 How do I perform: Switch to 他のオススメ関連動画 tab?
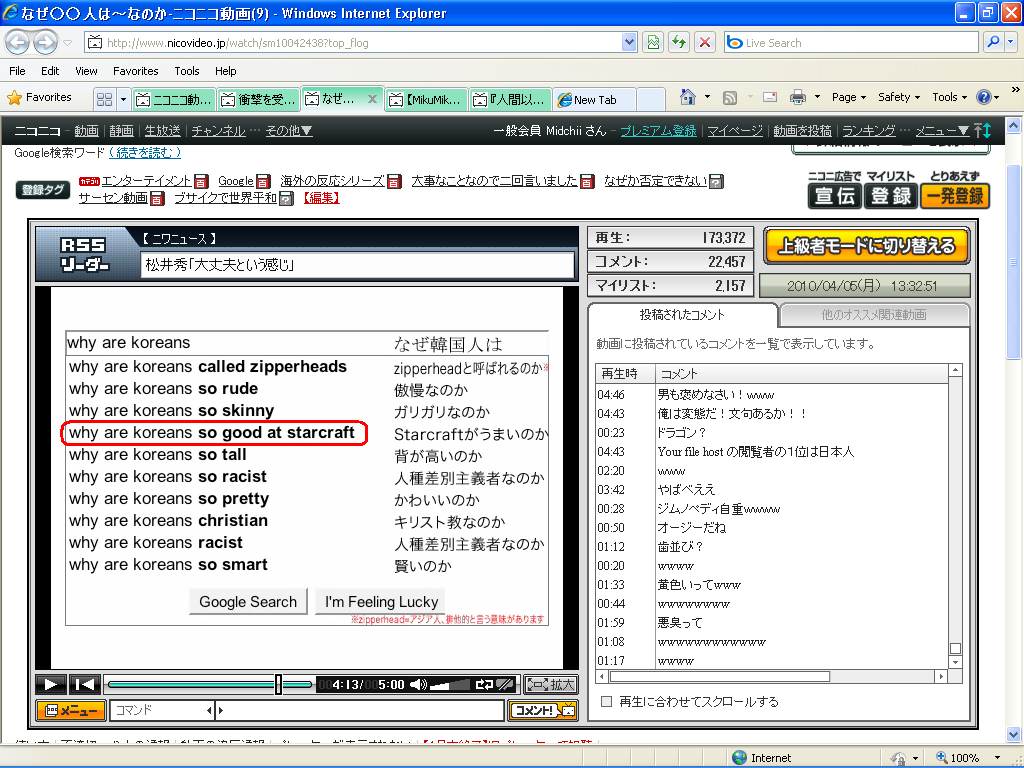pyautogui.click(x=874, y=315)
